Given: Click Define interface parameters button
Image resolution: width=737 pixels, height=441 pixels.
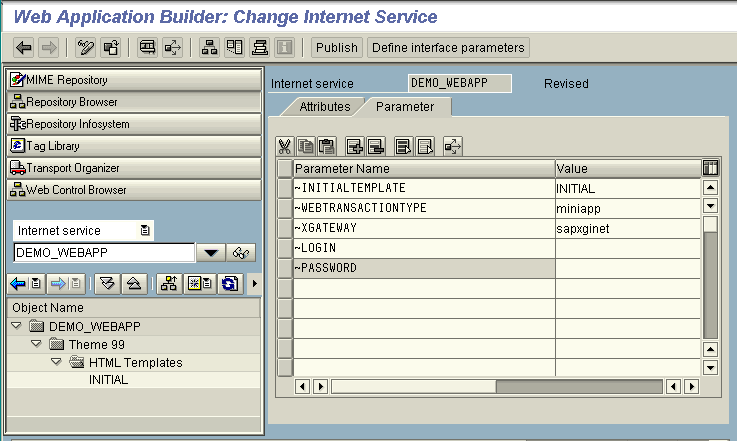Looking at the screenshot, I should [x=447, y=47].
